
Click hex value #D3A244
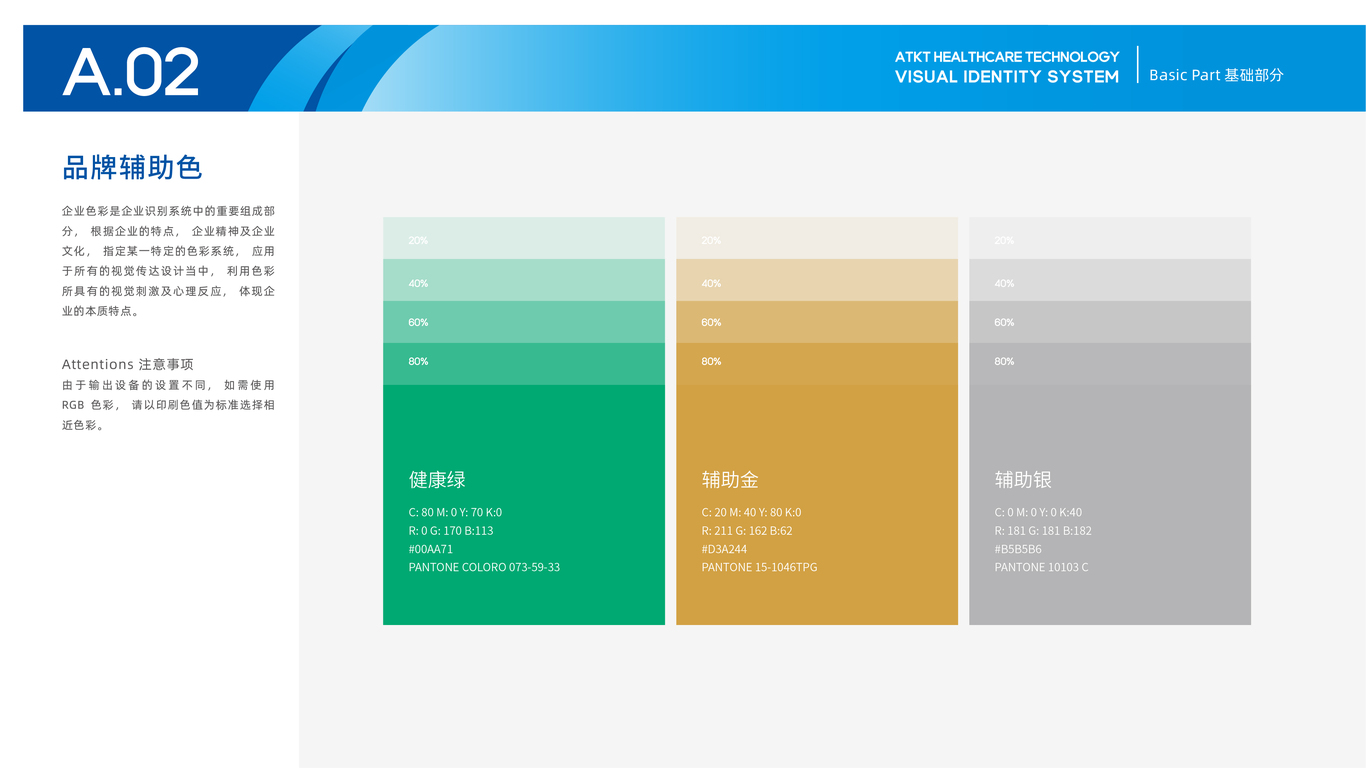(x=724, y=549)
